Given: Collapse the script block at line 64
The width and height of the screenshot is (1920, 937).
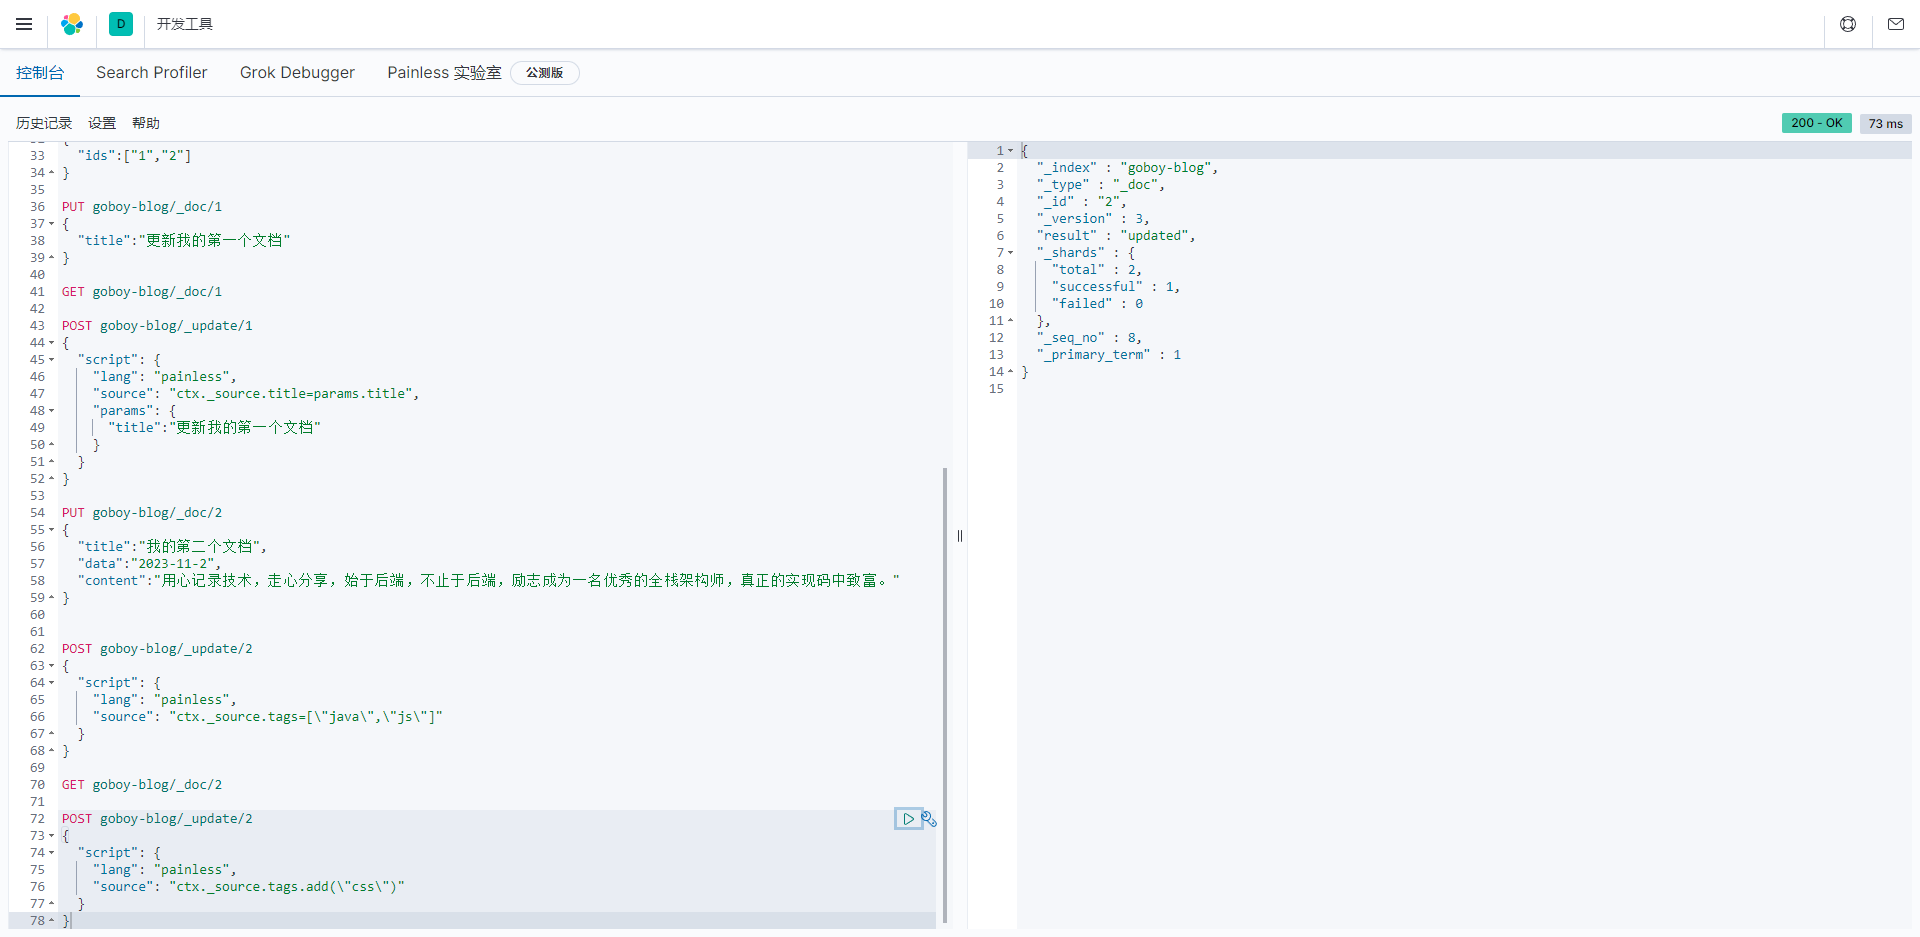Looking at the screenshot, I should point(52,683).
